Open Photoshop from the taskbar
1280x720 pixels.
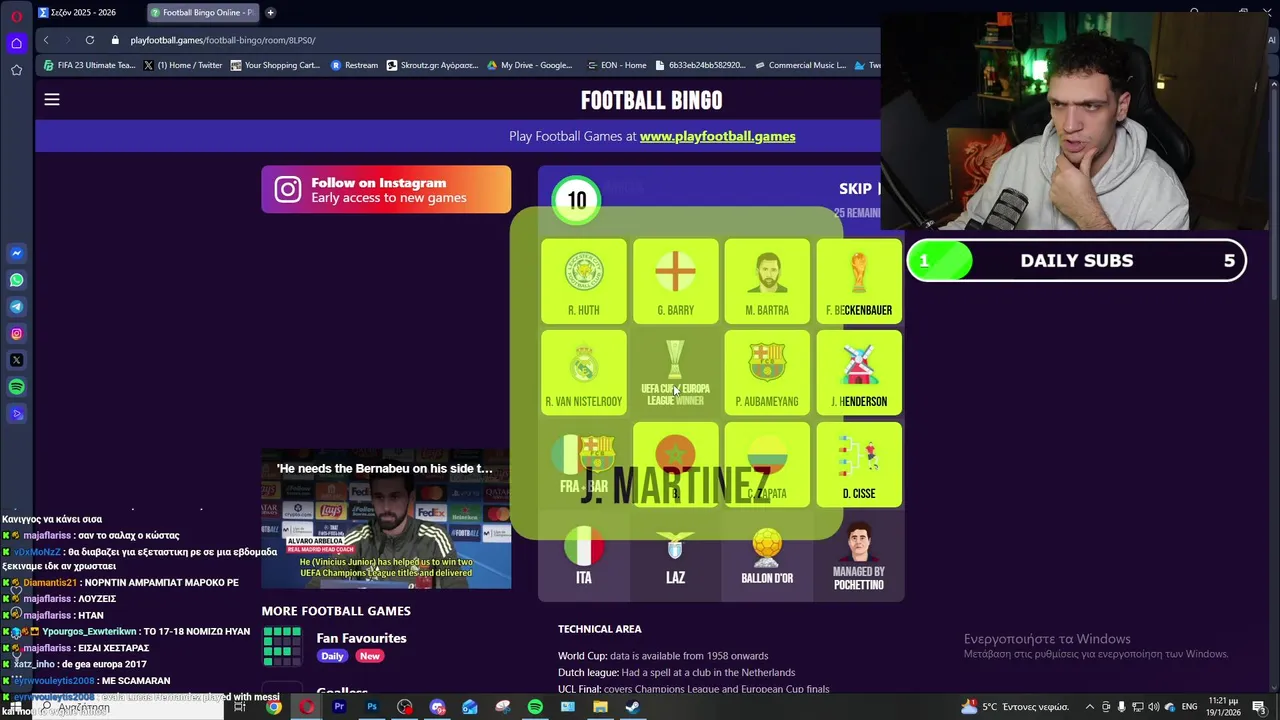click(372, 707)
